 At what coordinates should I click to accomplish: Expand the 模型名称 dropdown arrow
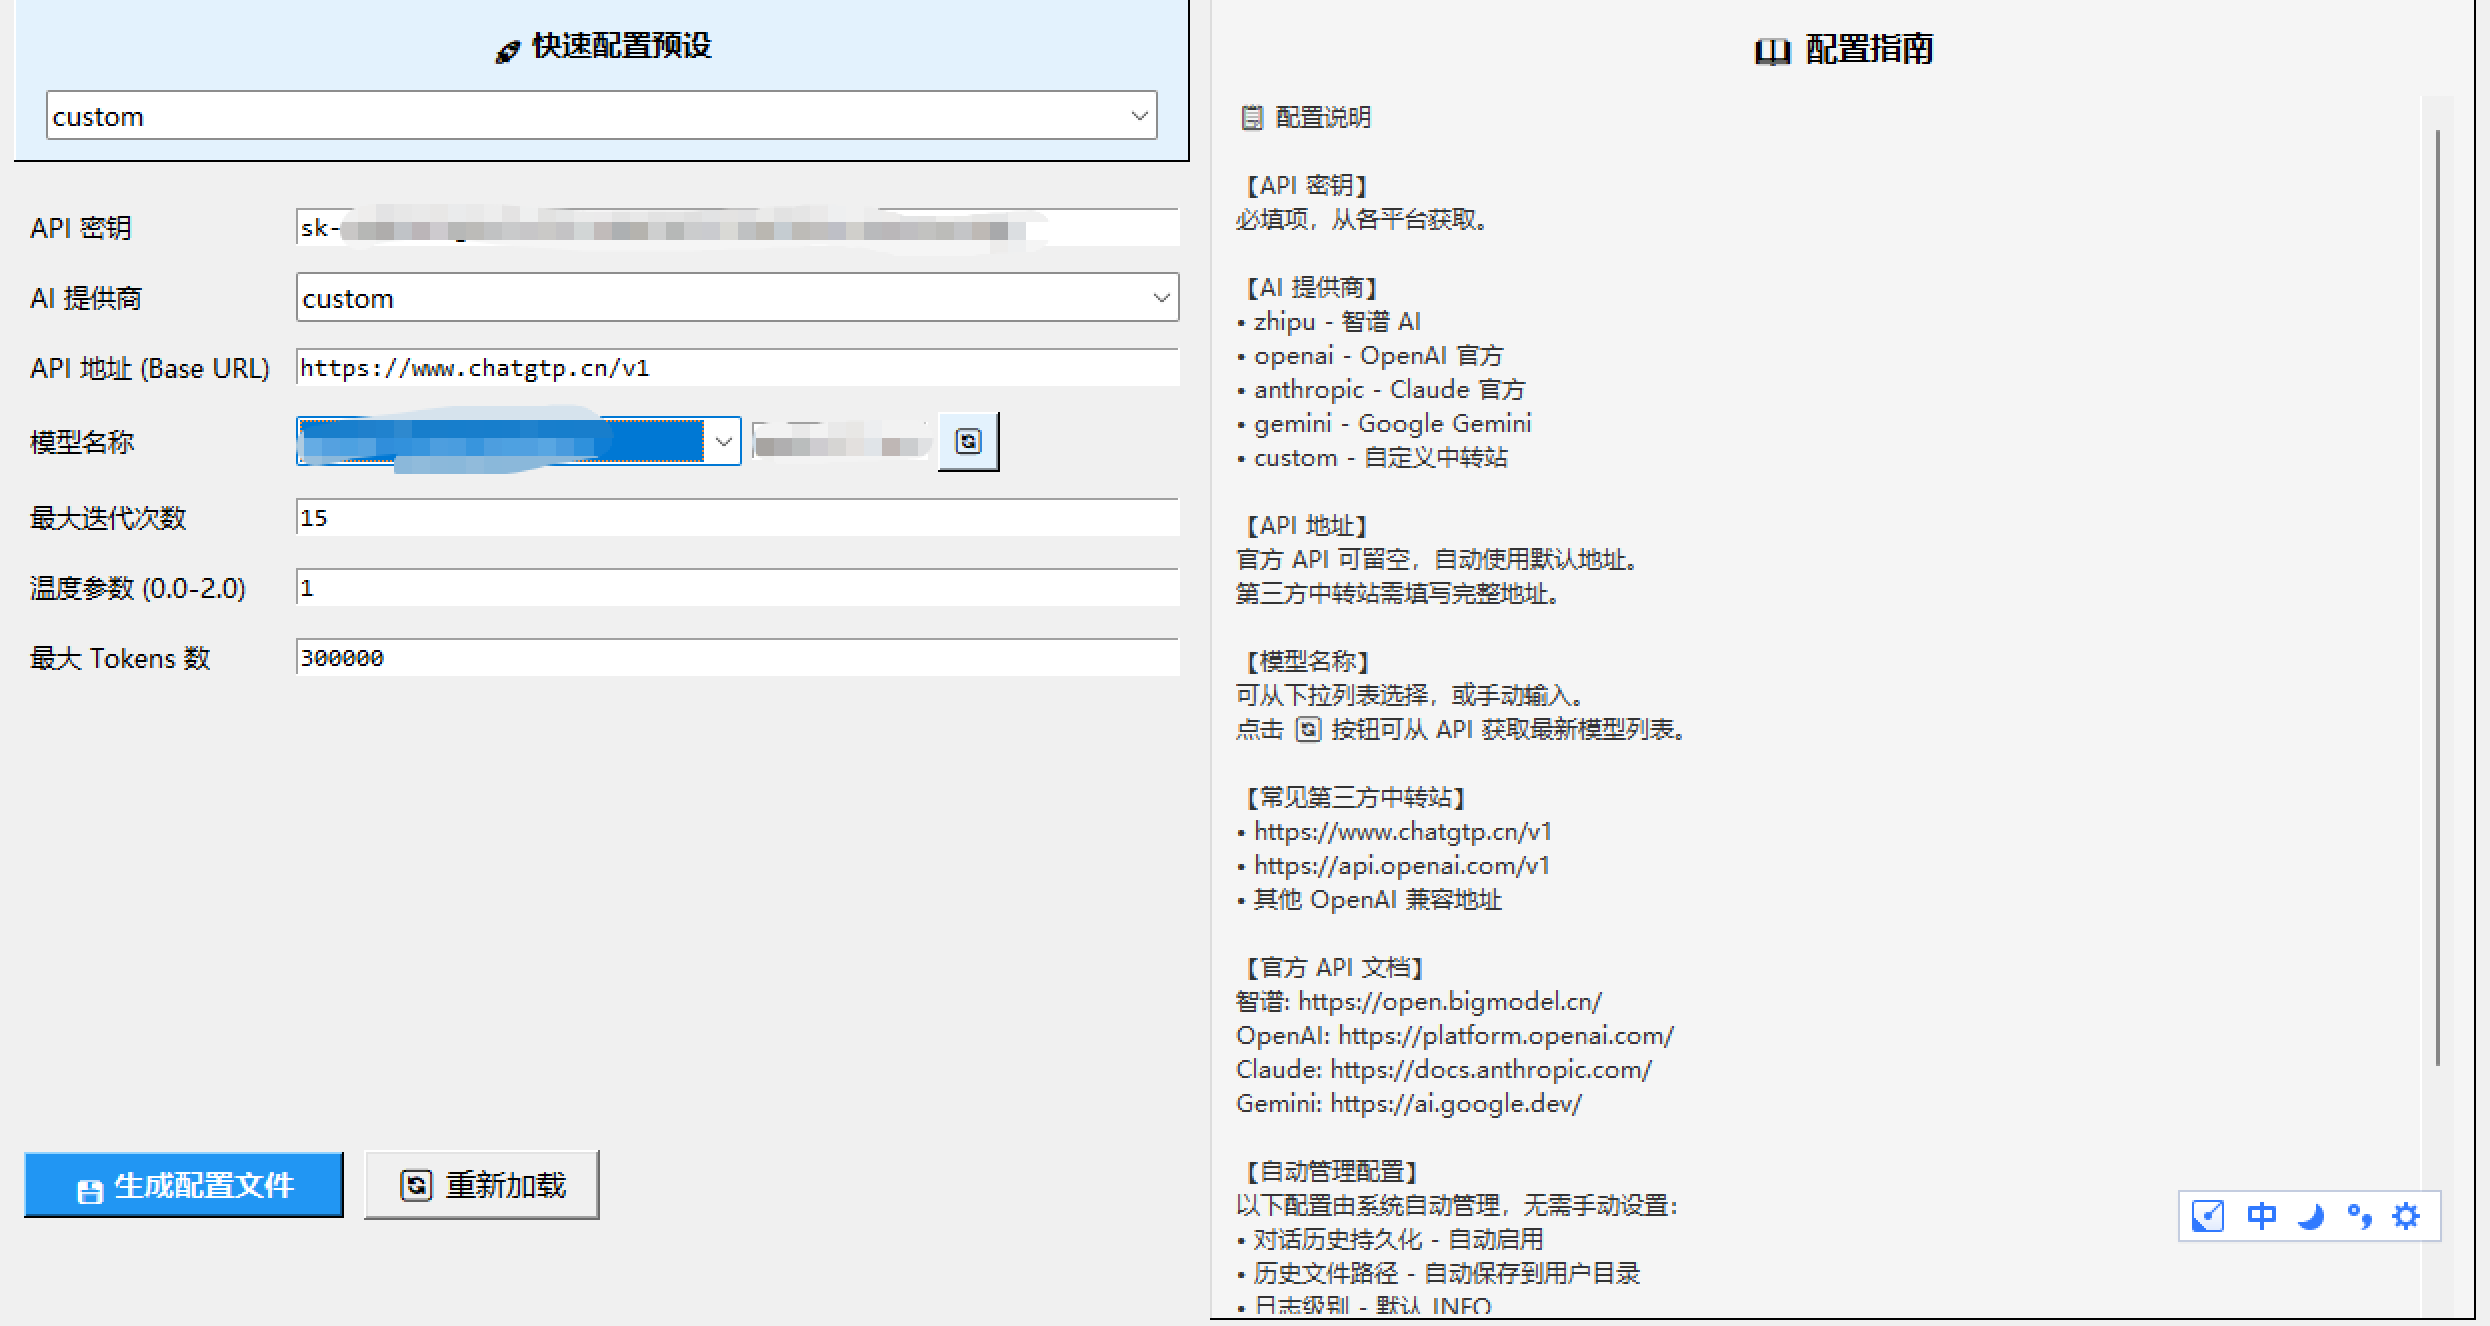723,441
